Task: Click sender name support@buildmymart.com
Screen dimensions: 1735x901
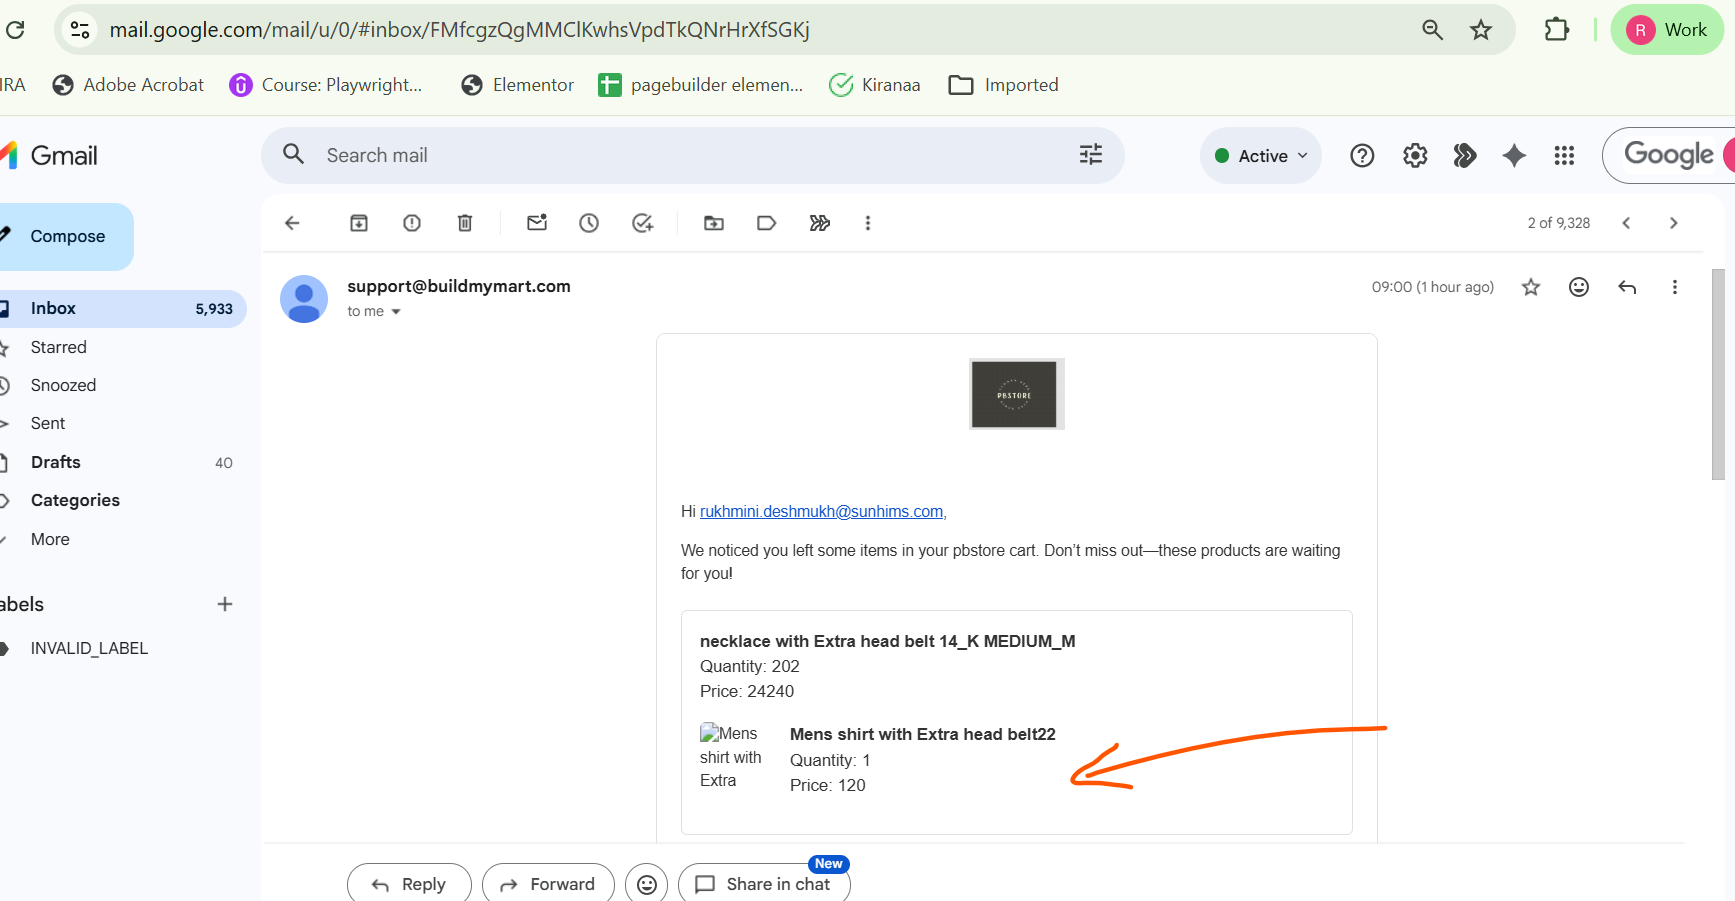Action: pos(459,286)
